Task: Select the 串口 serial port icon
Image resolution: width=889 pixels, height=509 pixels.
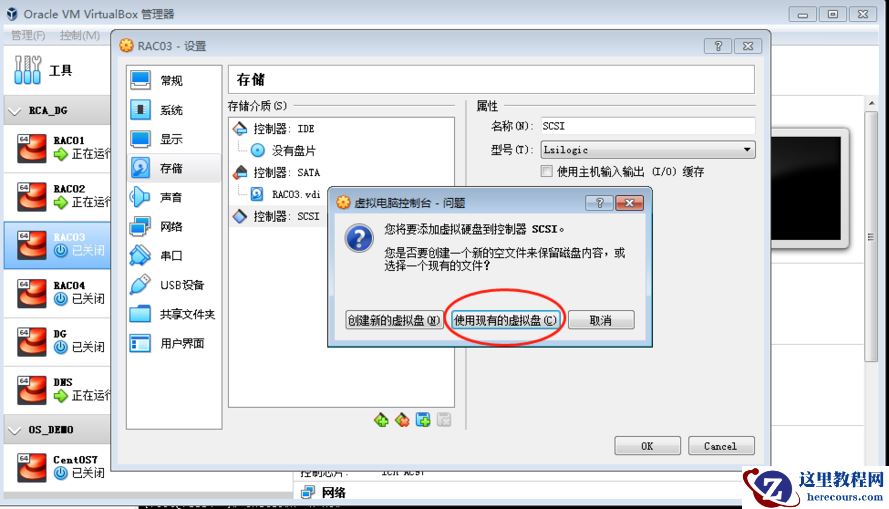Action: (140, 255)
